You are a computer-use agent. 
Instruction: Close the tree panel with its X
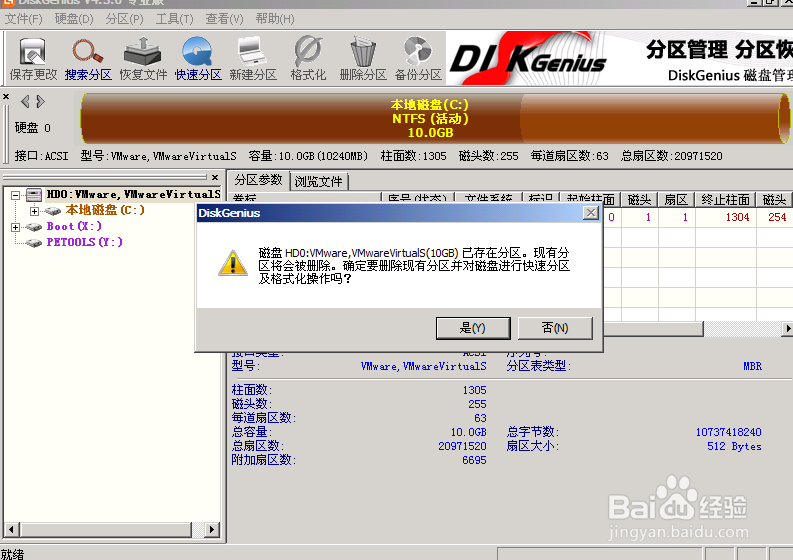(215, 177)
